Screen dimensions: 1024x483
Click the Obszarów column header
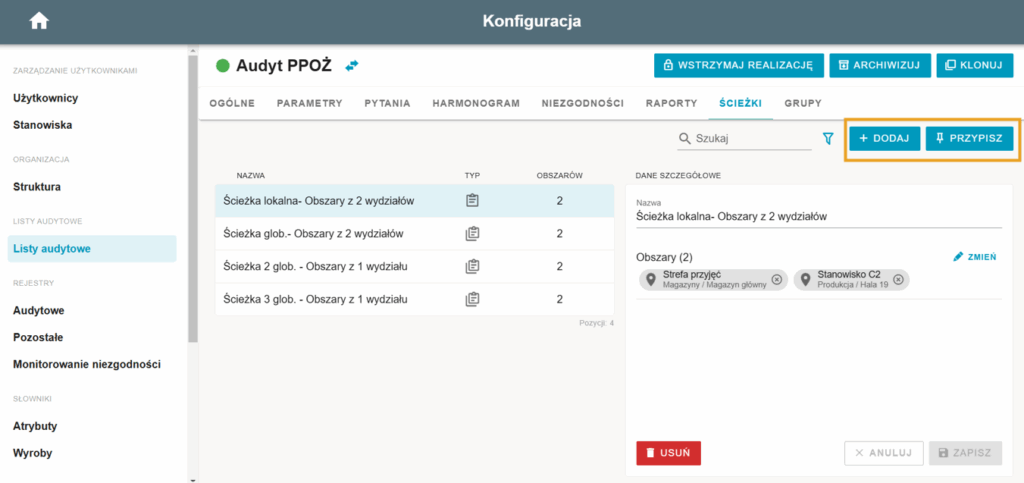560,175
